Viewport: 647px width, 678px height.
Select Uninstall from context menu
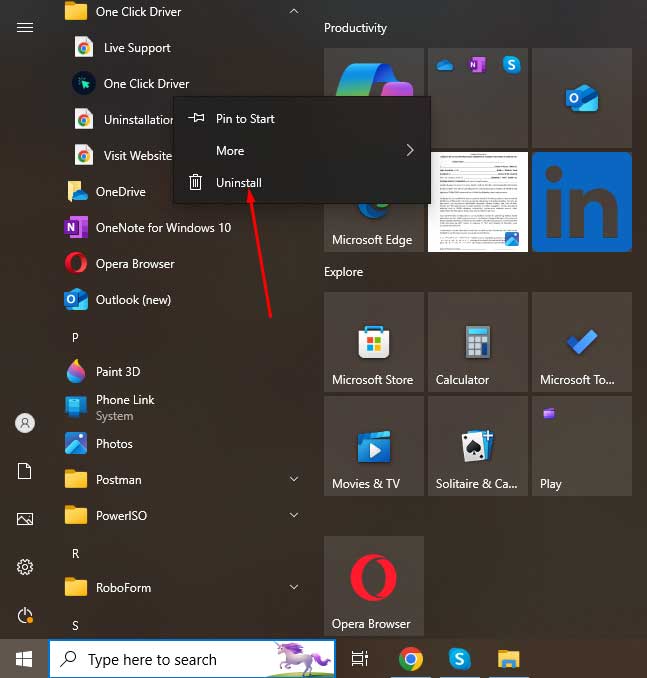point(238,183)
